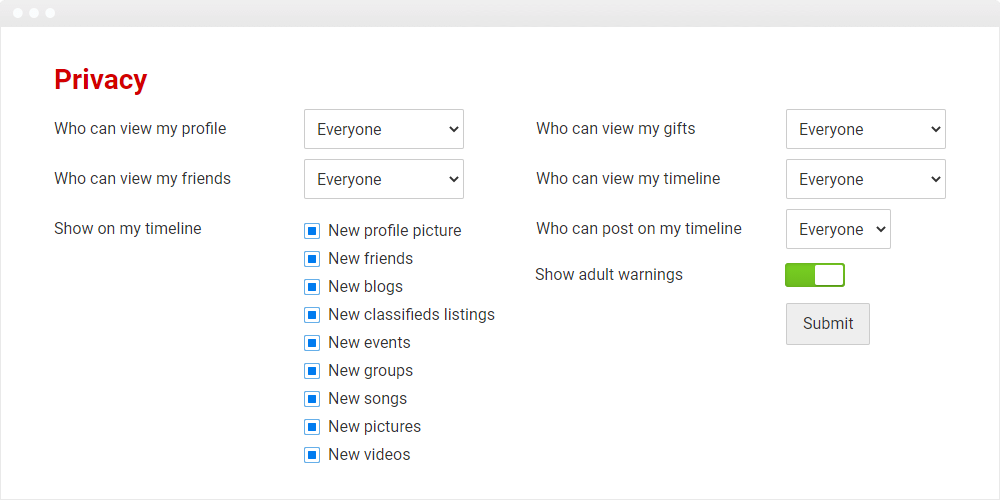This screenshot has height=500, width=1000.
Task: Toggle the New events checkbox
Action: click(x=312, y=343)
